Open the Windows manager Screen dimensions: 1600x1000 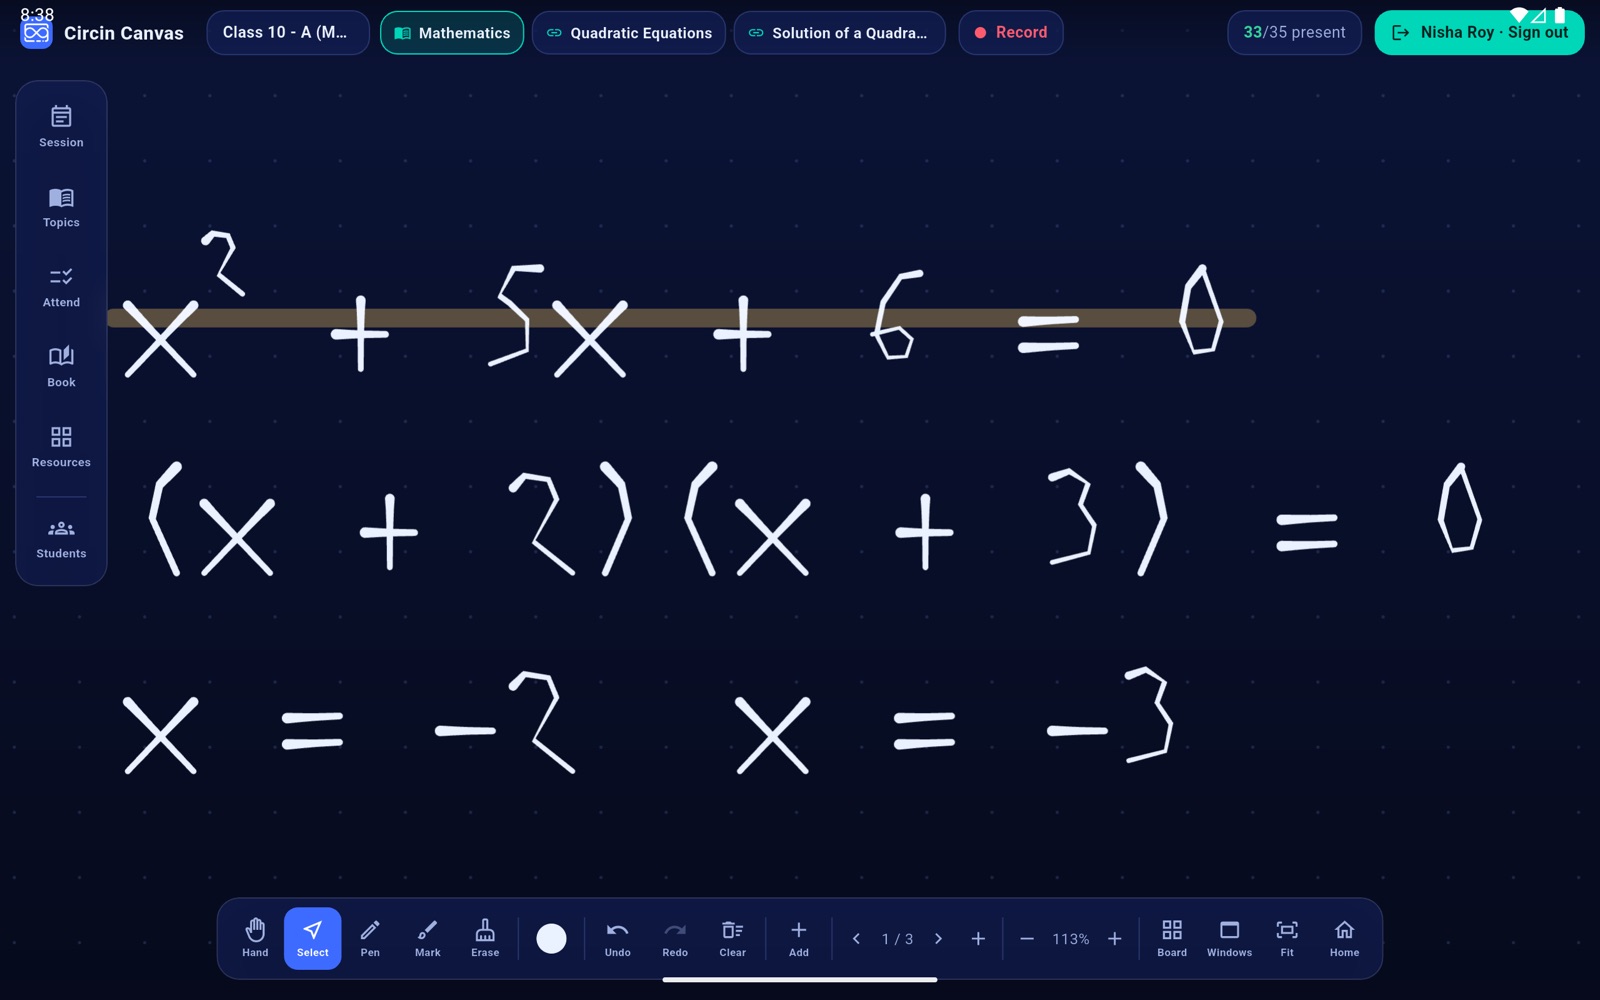[x=1229, y=938]
